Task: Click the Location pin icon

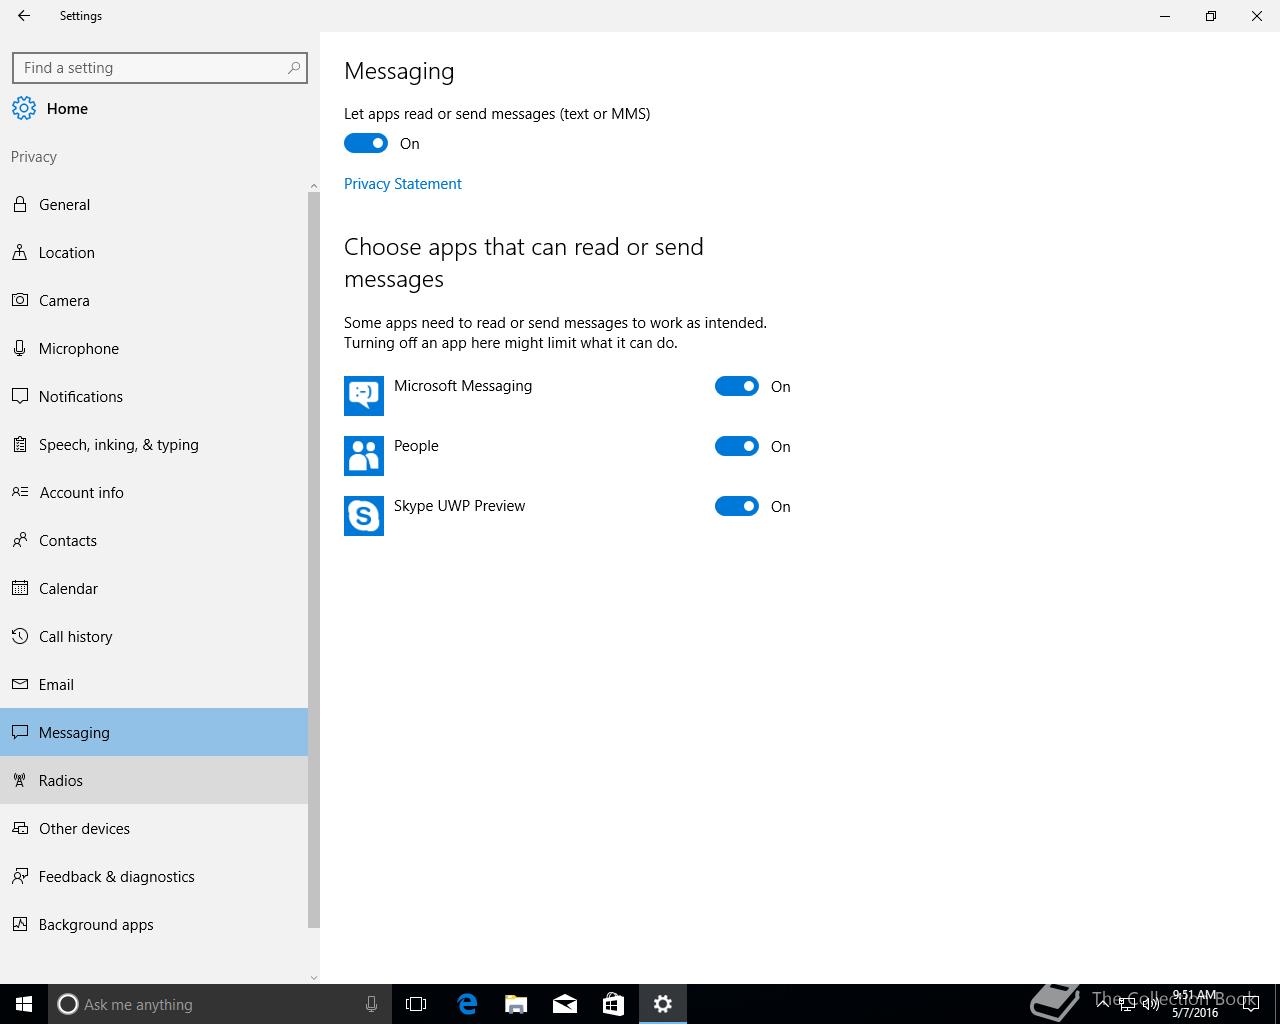Action: point(20,252)
